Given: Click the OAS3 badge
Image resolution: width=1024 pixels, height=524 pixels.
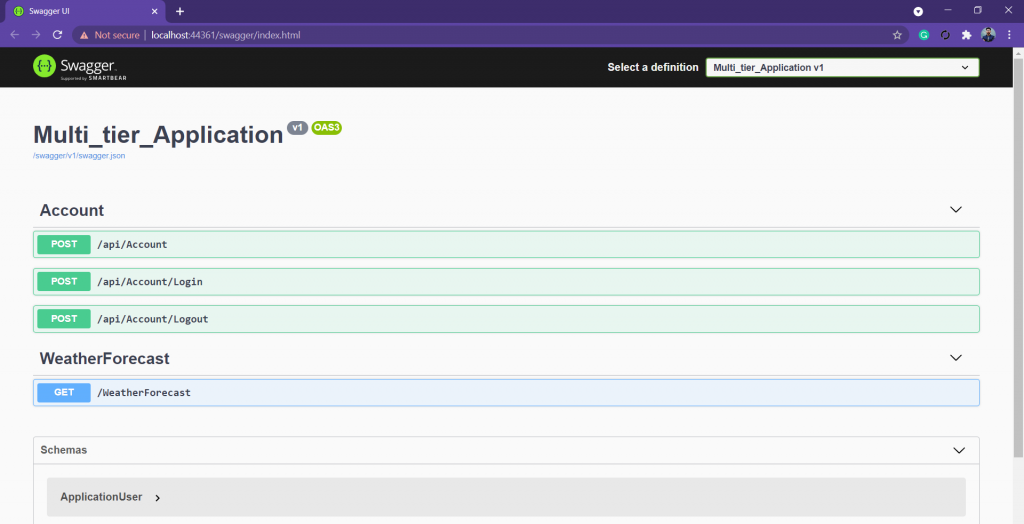Looking at the screenshot, I should pyautogui.click(x=327, y=127).
